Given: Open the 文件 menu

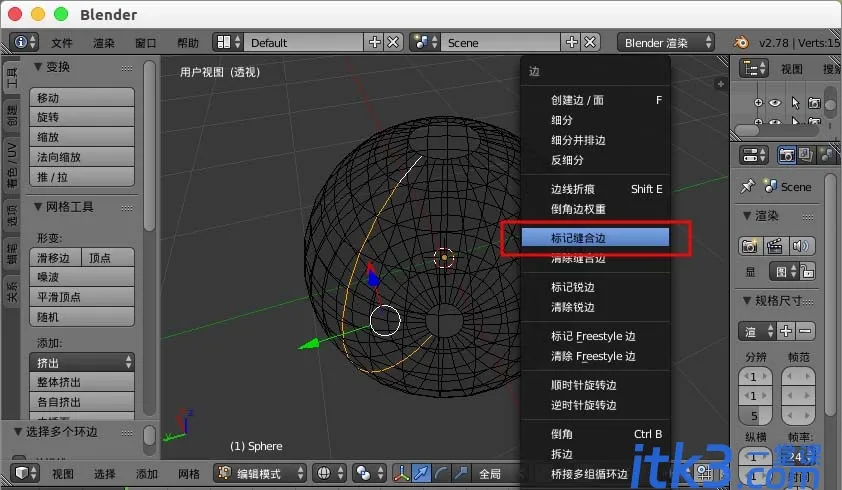Looking at the screenshot, I should 62,43.
